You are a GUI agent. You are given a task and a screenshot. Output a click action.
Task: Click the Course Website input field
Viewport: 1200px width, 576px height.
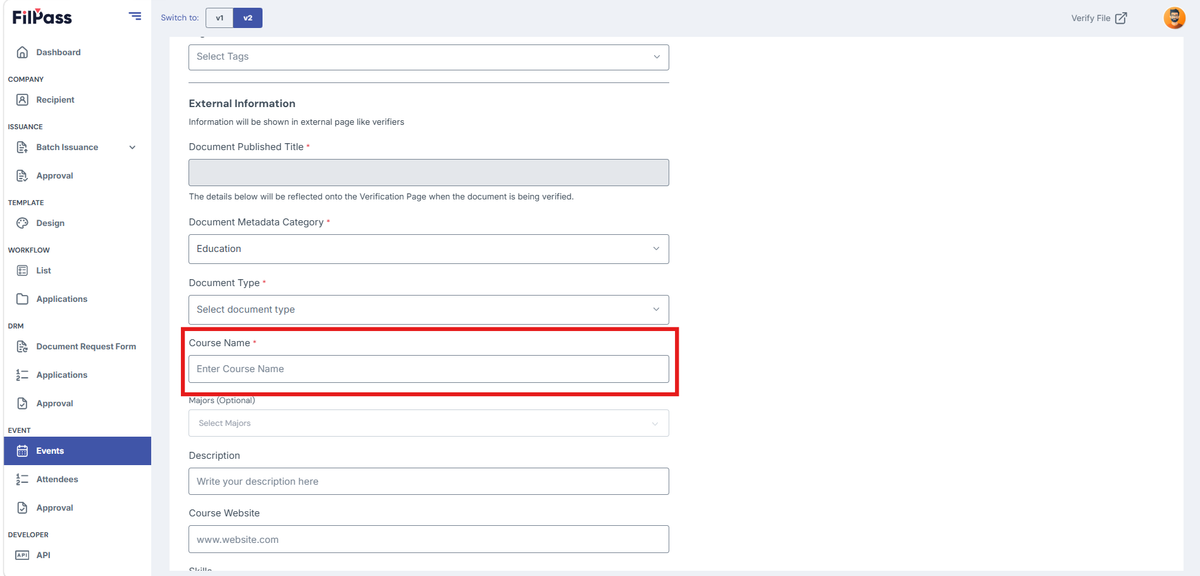pyautogui.click(x=428, y=540)
